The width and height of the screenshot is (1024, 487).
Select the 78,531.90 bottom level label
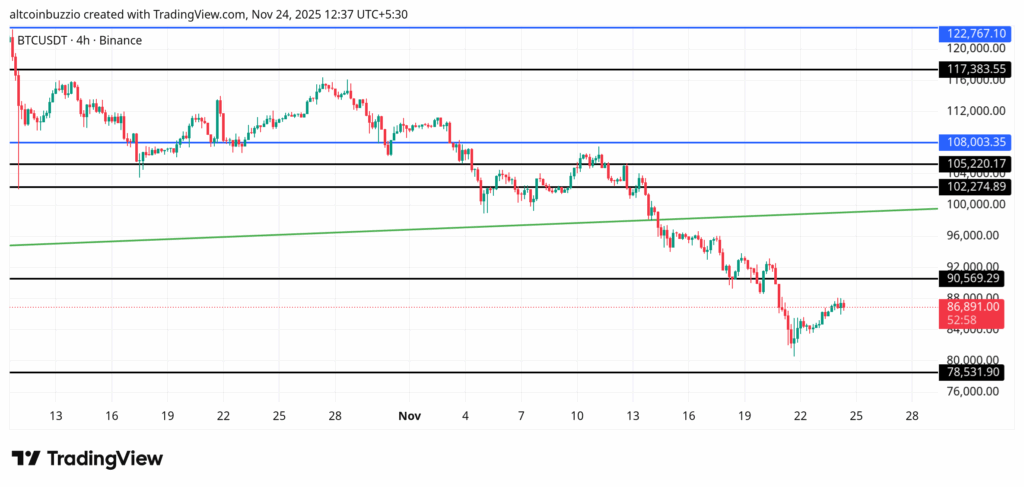[977, 372]
